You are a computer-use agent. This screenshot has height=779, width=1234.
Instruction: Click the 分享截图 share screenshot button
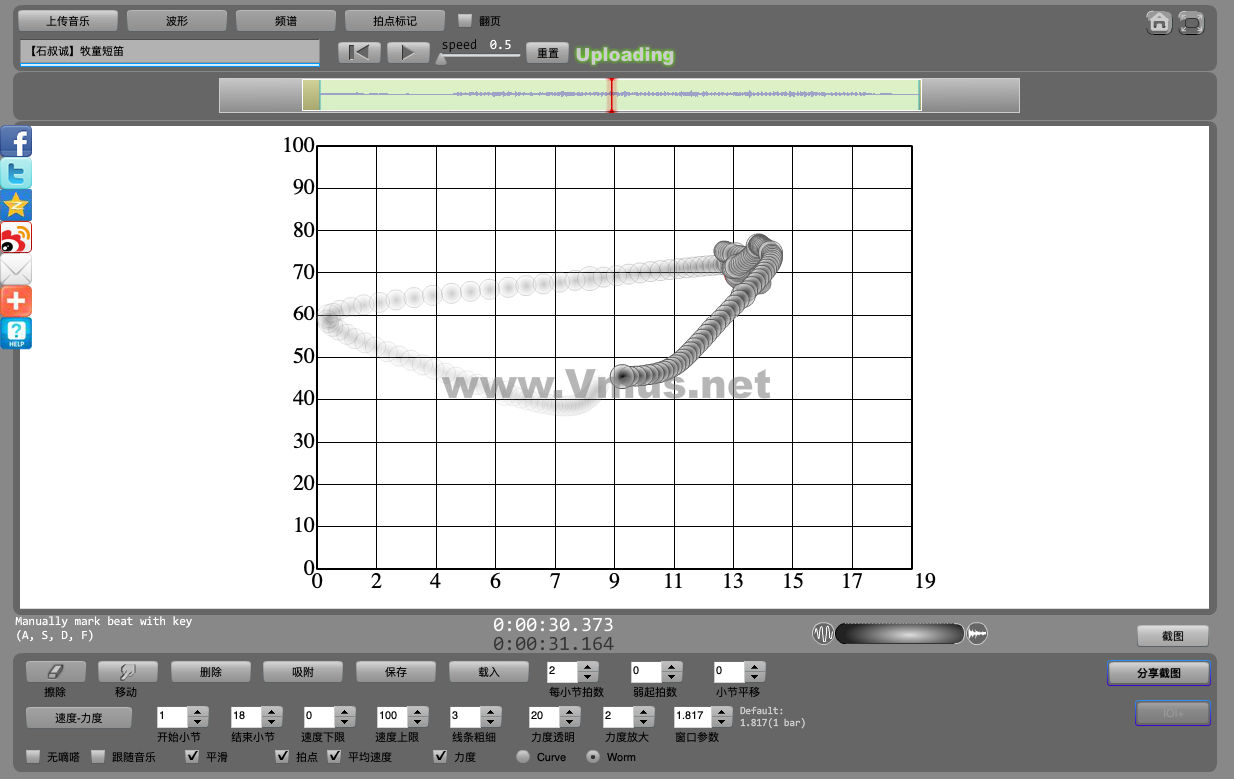click(1158, 673)
